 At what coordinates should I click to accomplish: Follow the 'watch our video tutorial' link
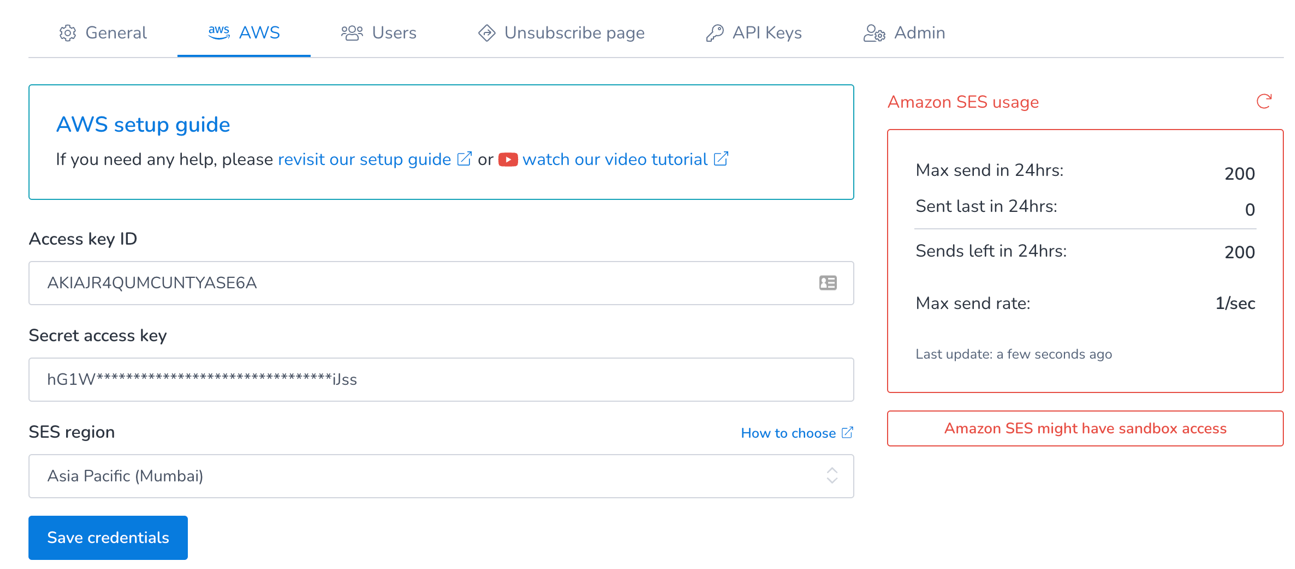[x=614, y=160]
